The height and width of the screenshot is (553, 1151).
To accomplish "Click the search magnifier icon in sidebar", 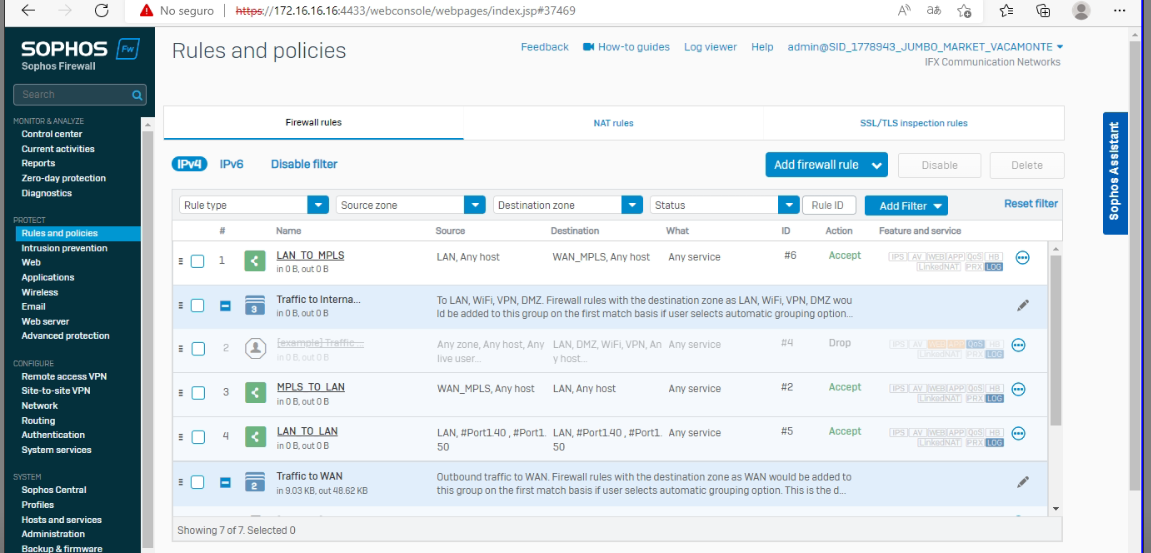I will [137, 95].
